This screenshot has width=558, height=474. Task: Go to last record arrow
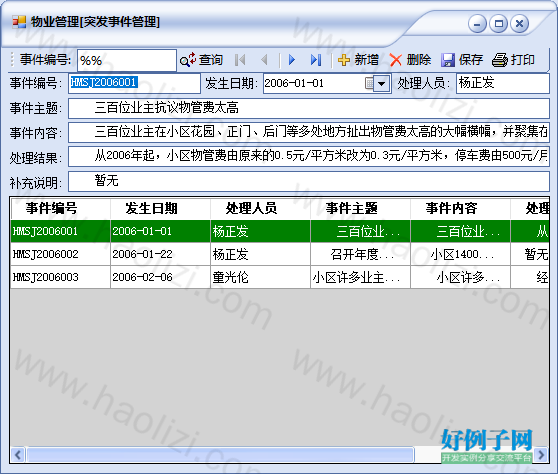click(x=316, y=60)
